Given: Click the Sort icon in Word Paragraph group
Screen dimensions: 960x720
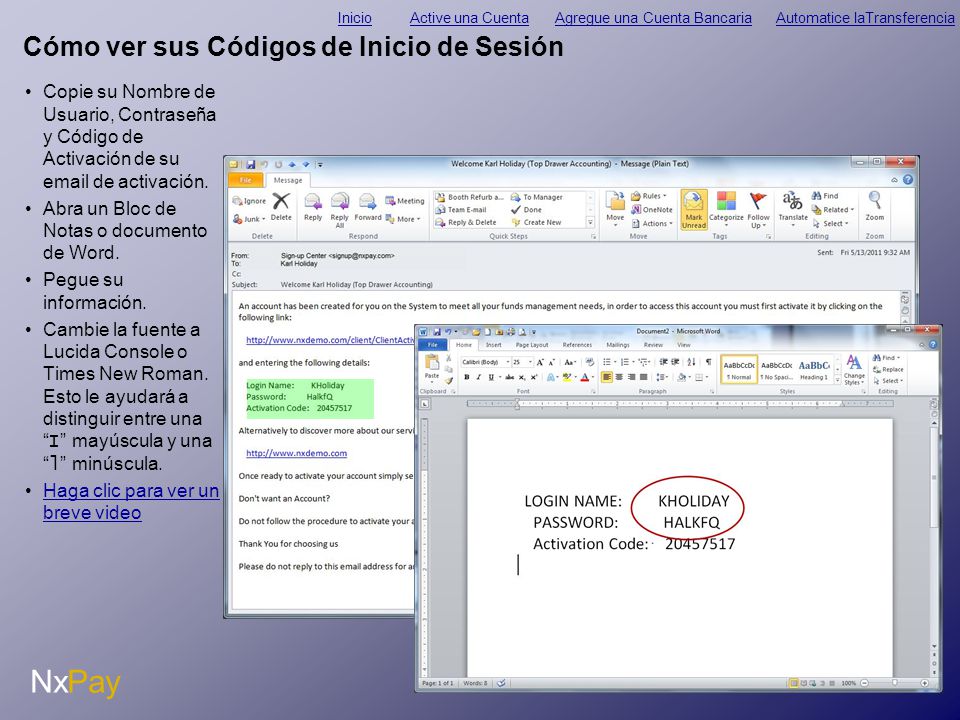Looking at the screenshot, I should point(691,362).
